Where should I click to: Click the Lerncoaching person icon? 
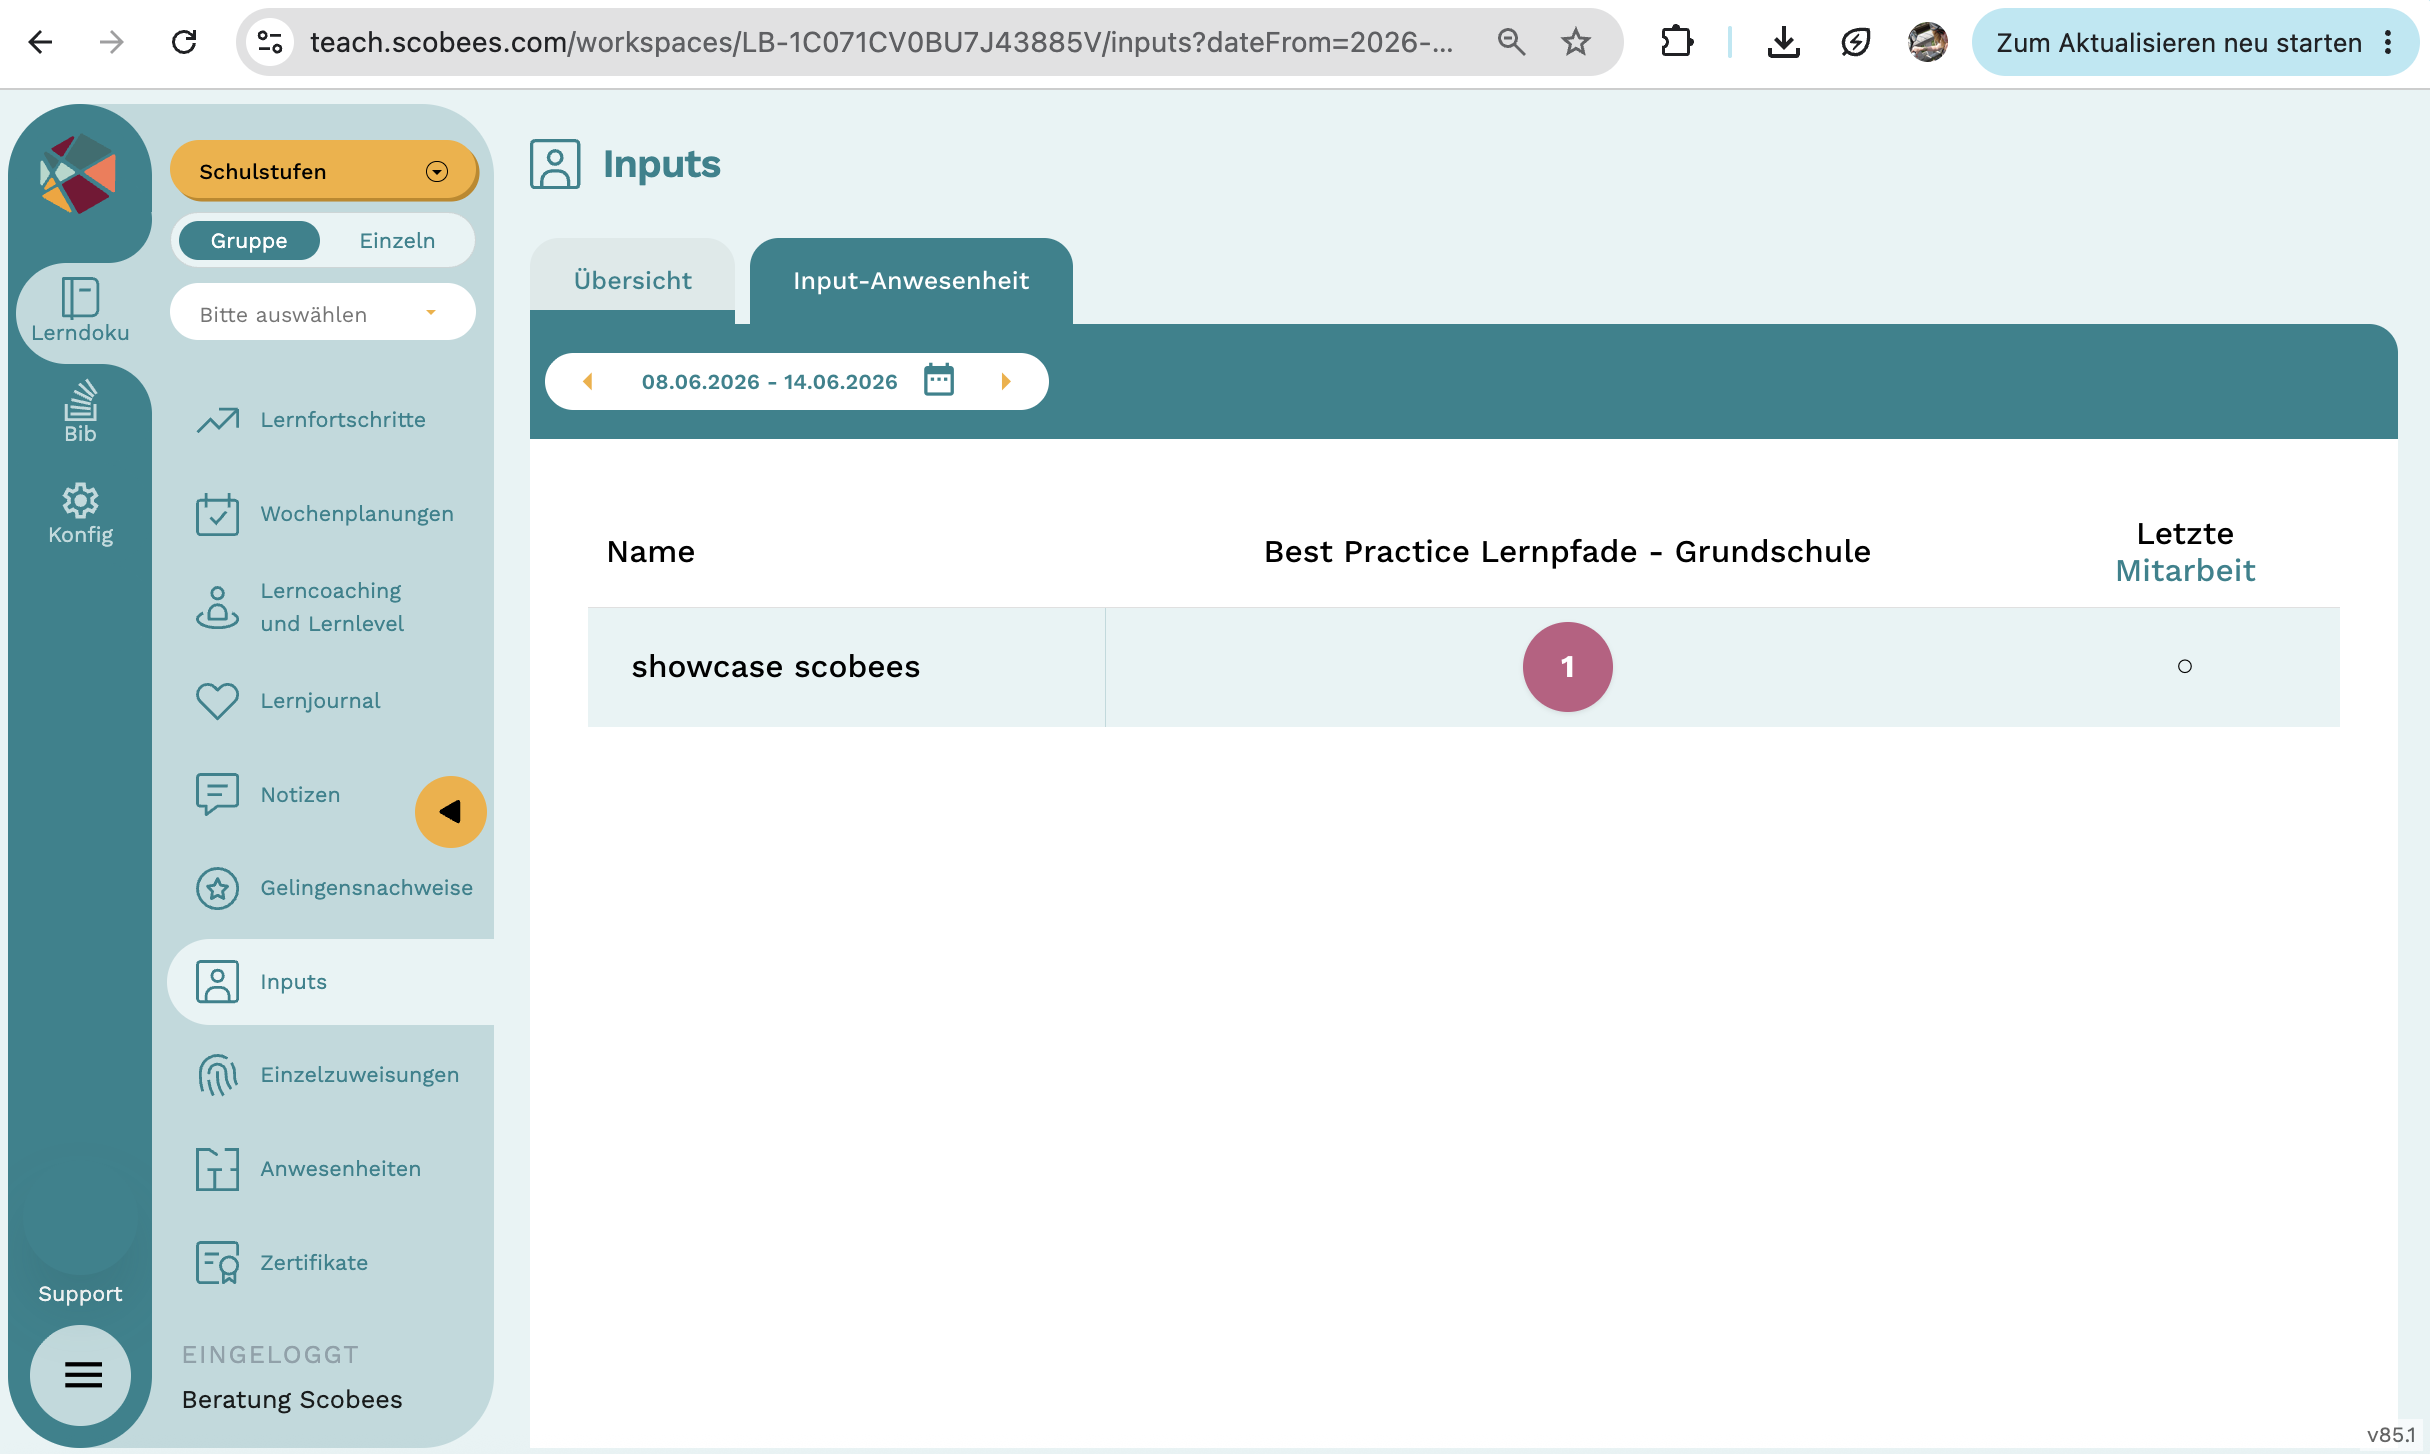[217, 607]
